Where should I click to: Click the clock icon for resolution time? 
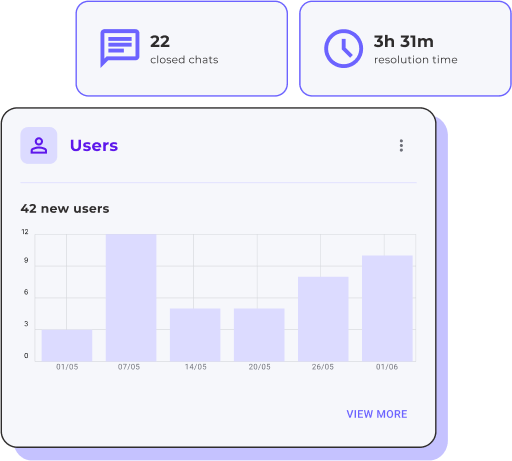point(343,49)
